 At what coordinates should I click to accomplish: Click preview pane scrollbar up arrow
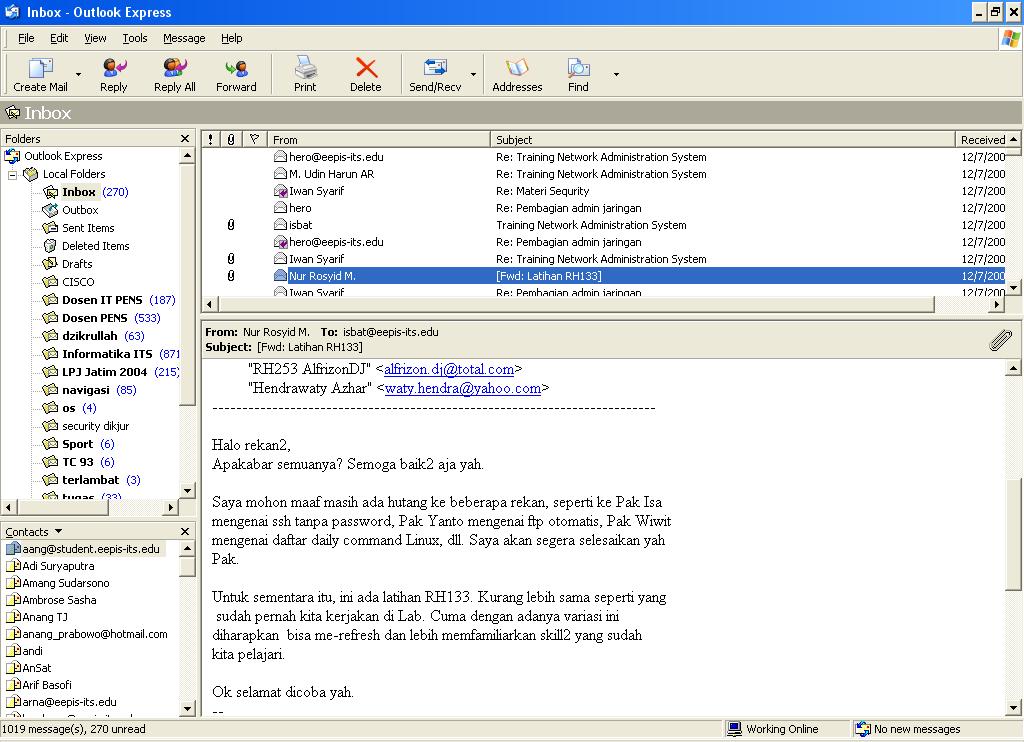tap(1013, 368)
